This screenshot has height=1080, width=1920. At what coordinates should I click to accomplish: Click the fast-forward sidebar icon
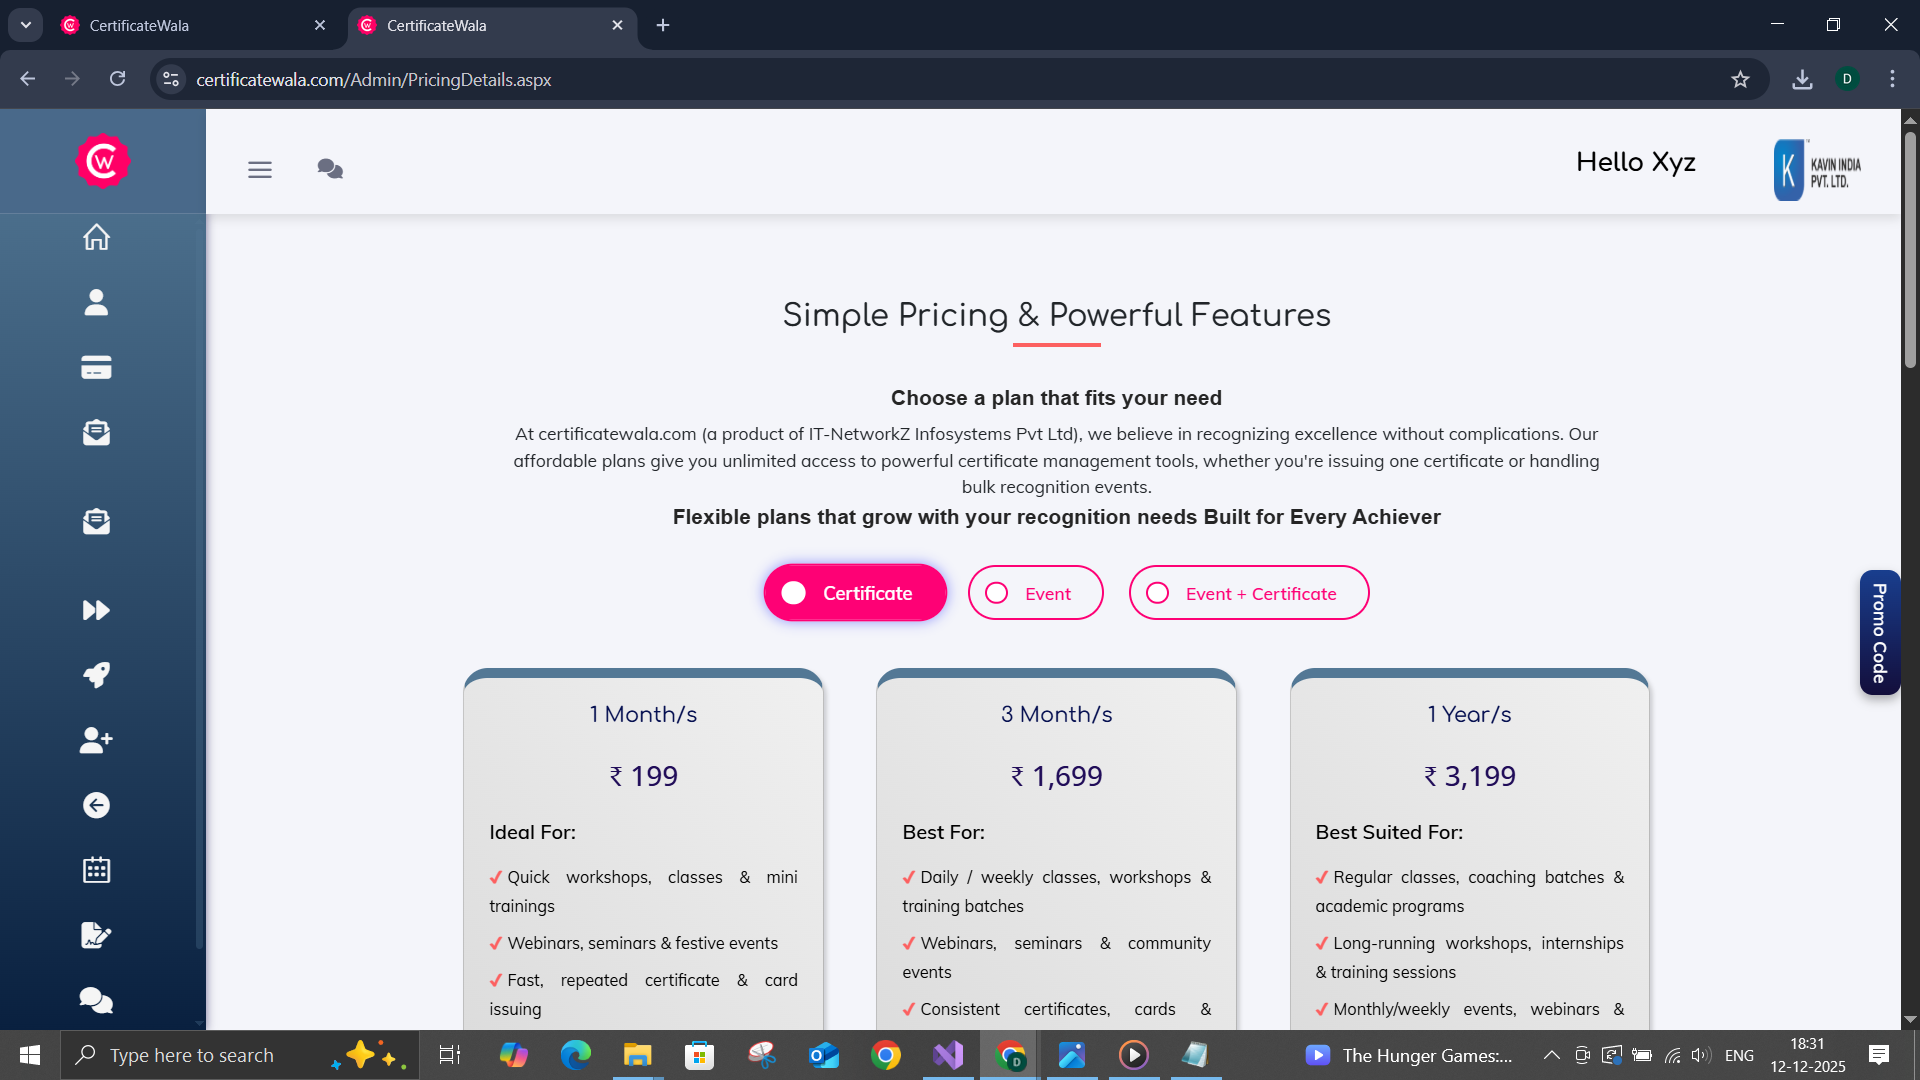pos(96,610)
